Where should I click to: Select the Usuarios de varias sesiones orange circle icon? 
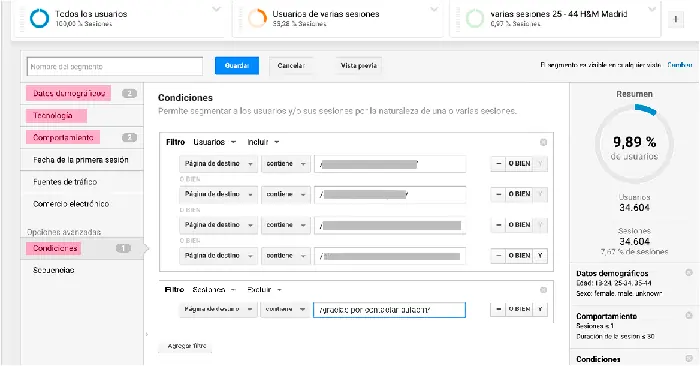(x=257, y=18)
